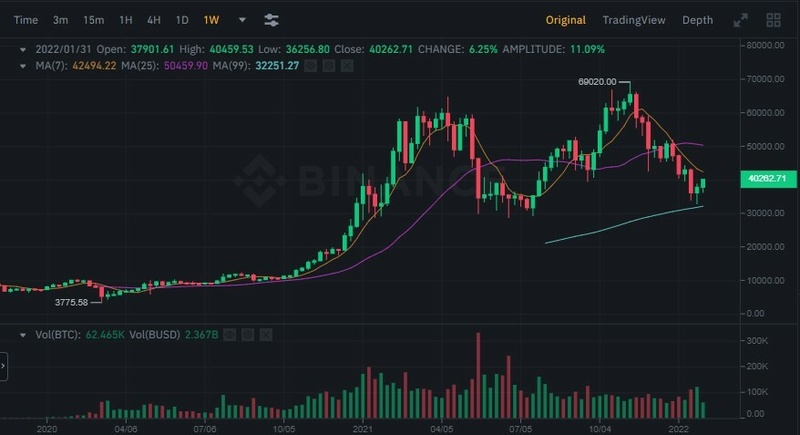The image size is (800, 435).
Task: Remove the MA indicator with X icon
Action: (x=347, y=66)
